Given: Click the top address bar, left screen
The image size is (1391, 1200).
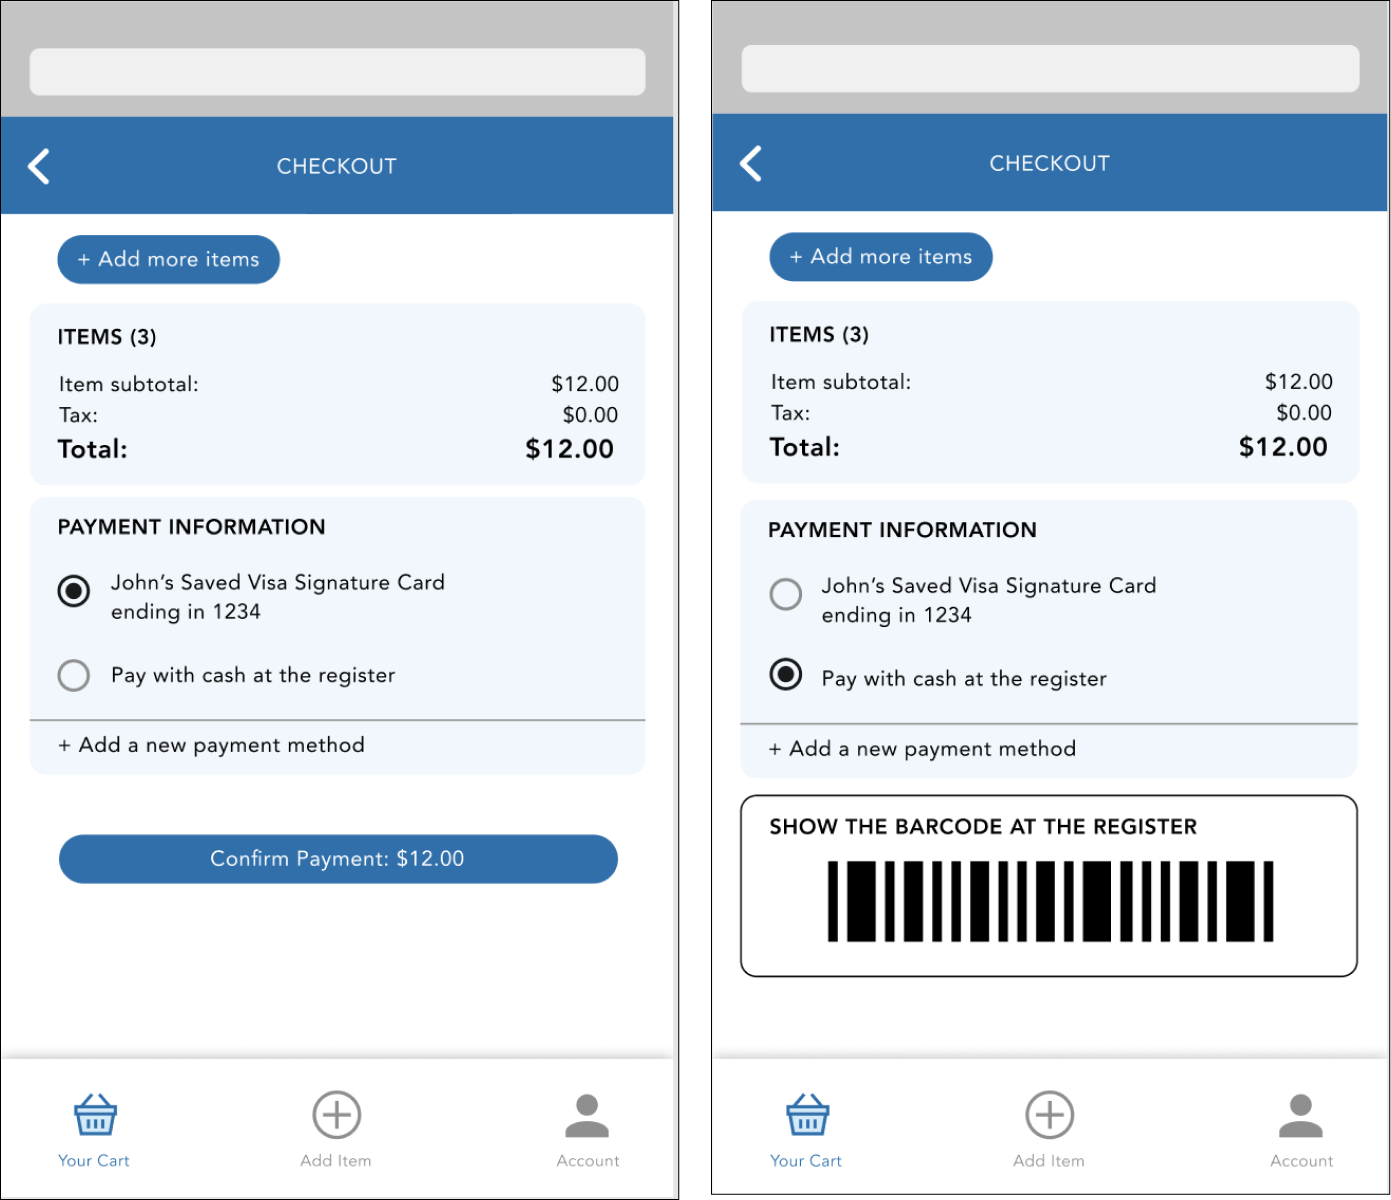Looking at the screenshot, I should (337, 72).
